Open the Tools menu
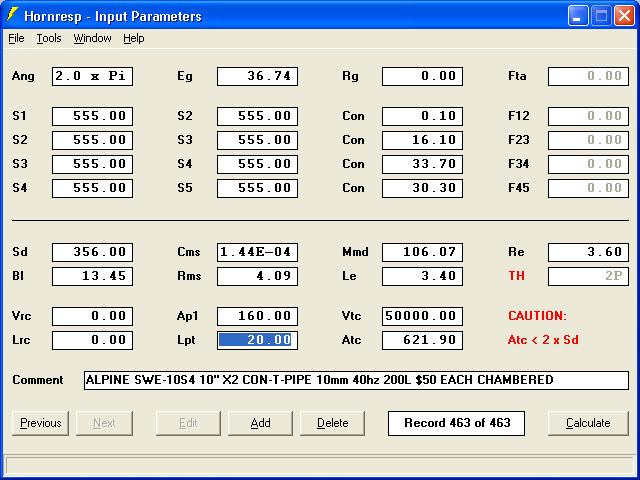The height and width of the screenshot is (480, 640). pyautogui.click(x=49, y=38)
